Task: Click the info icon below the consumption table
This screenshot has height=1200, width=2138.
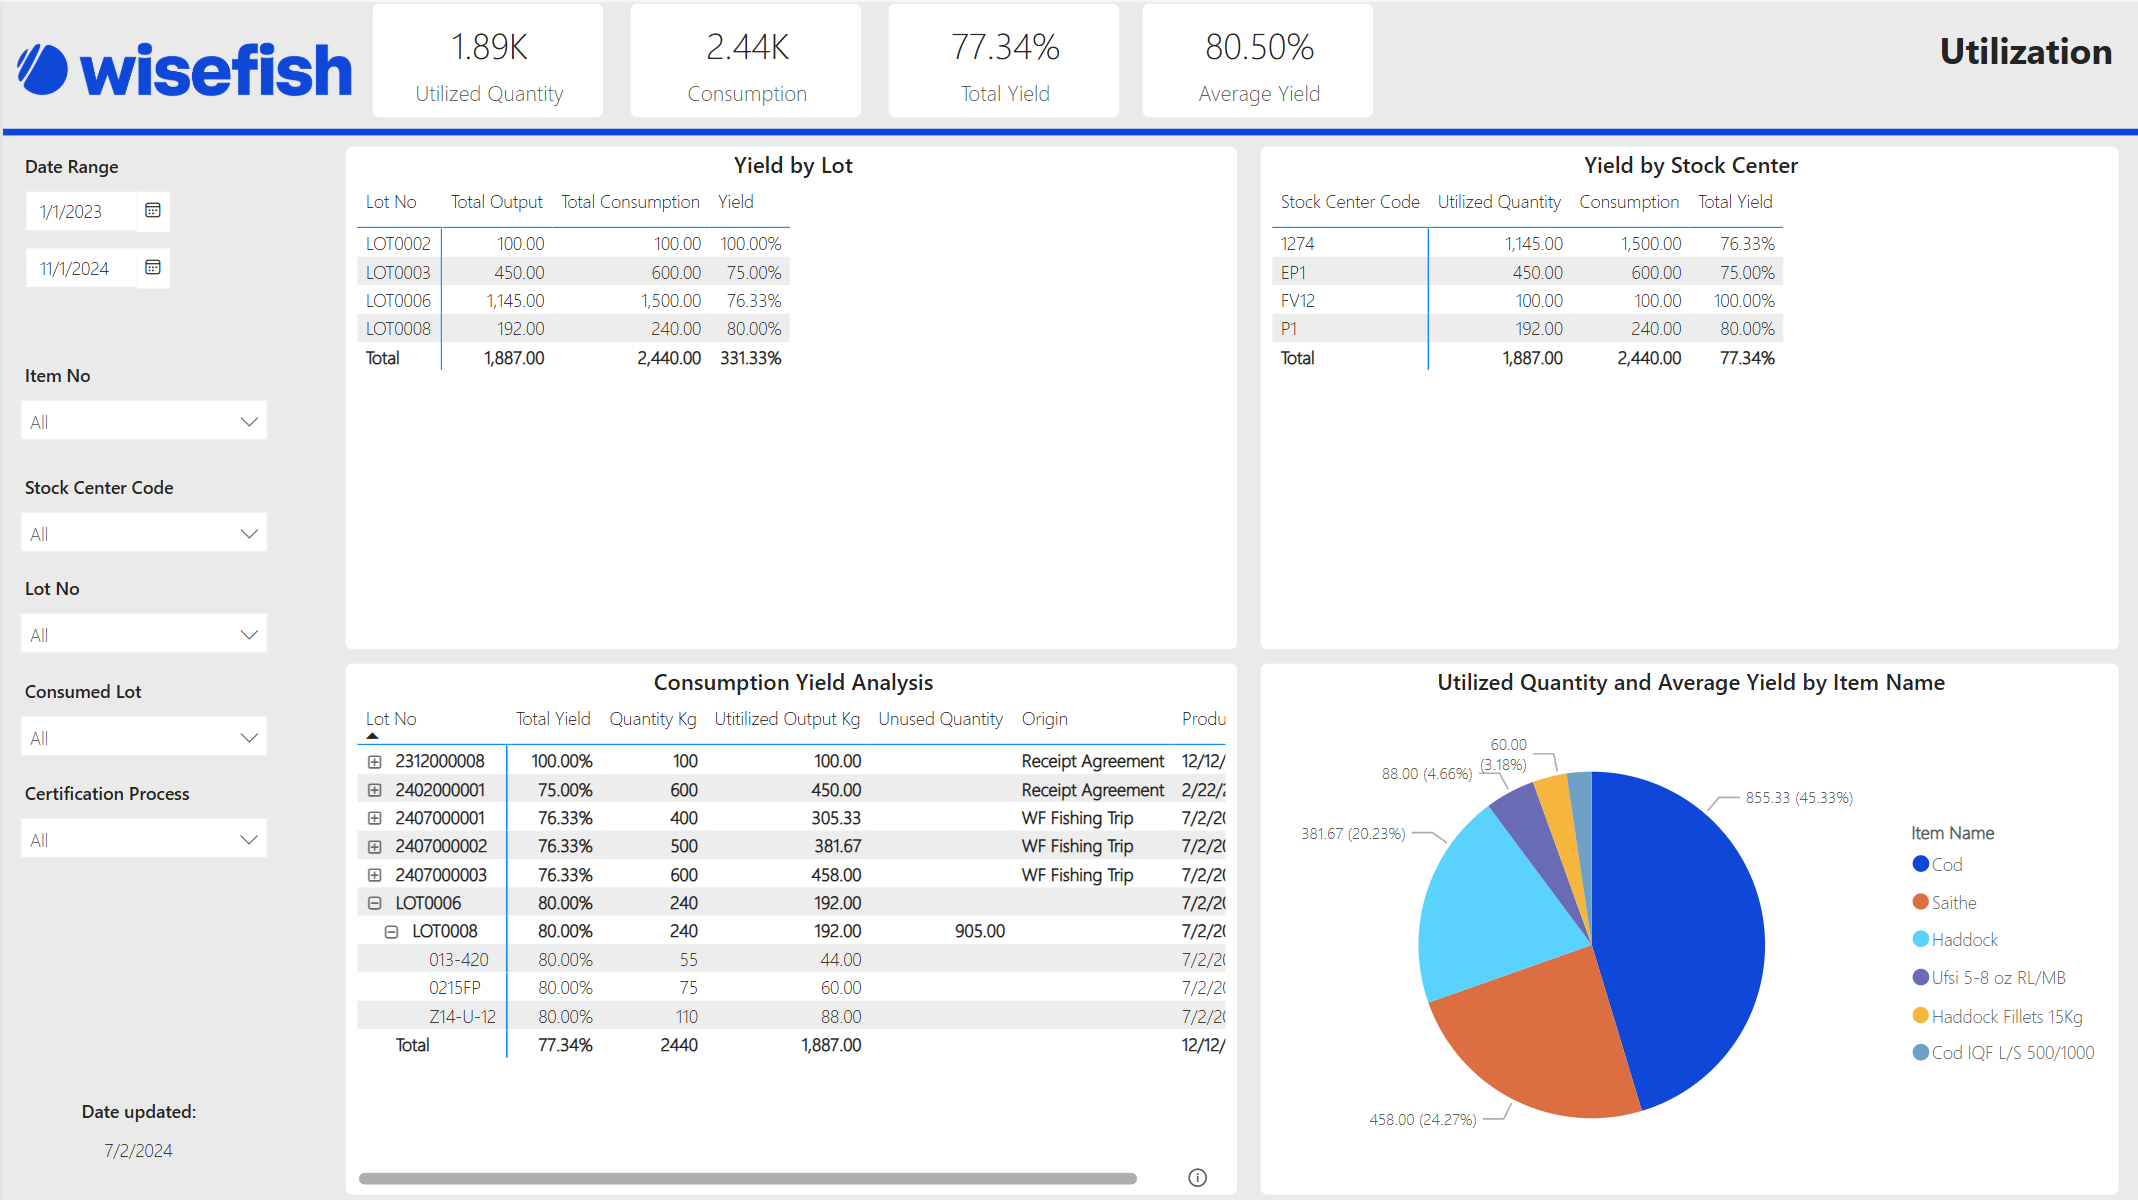Action: (x=1197, y=1177)
